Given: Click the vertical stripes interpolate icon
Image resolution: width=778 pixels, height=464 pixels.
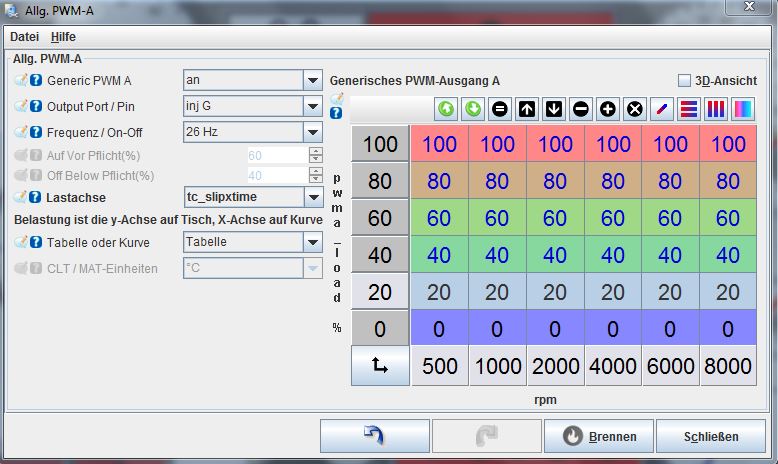Looking at the screenshot, I should click(716, 110).
